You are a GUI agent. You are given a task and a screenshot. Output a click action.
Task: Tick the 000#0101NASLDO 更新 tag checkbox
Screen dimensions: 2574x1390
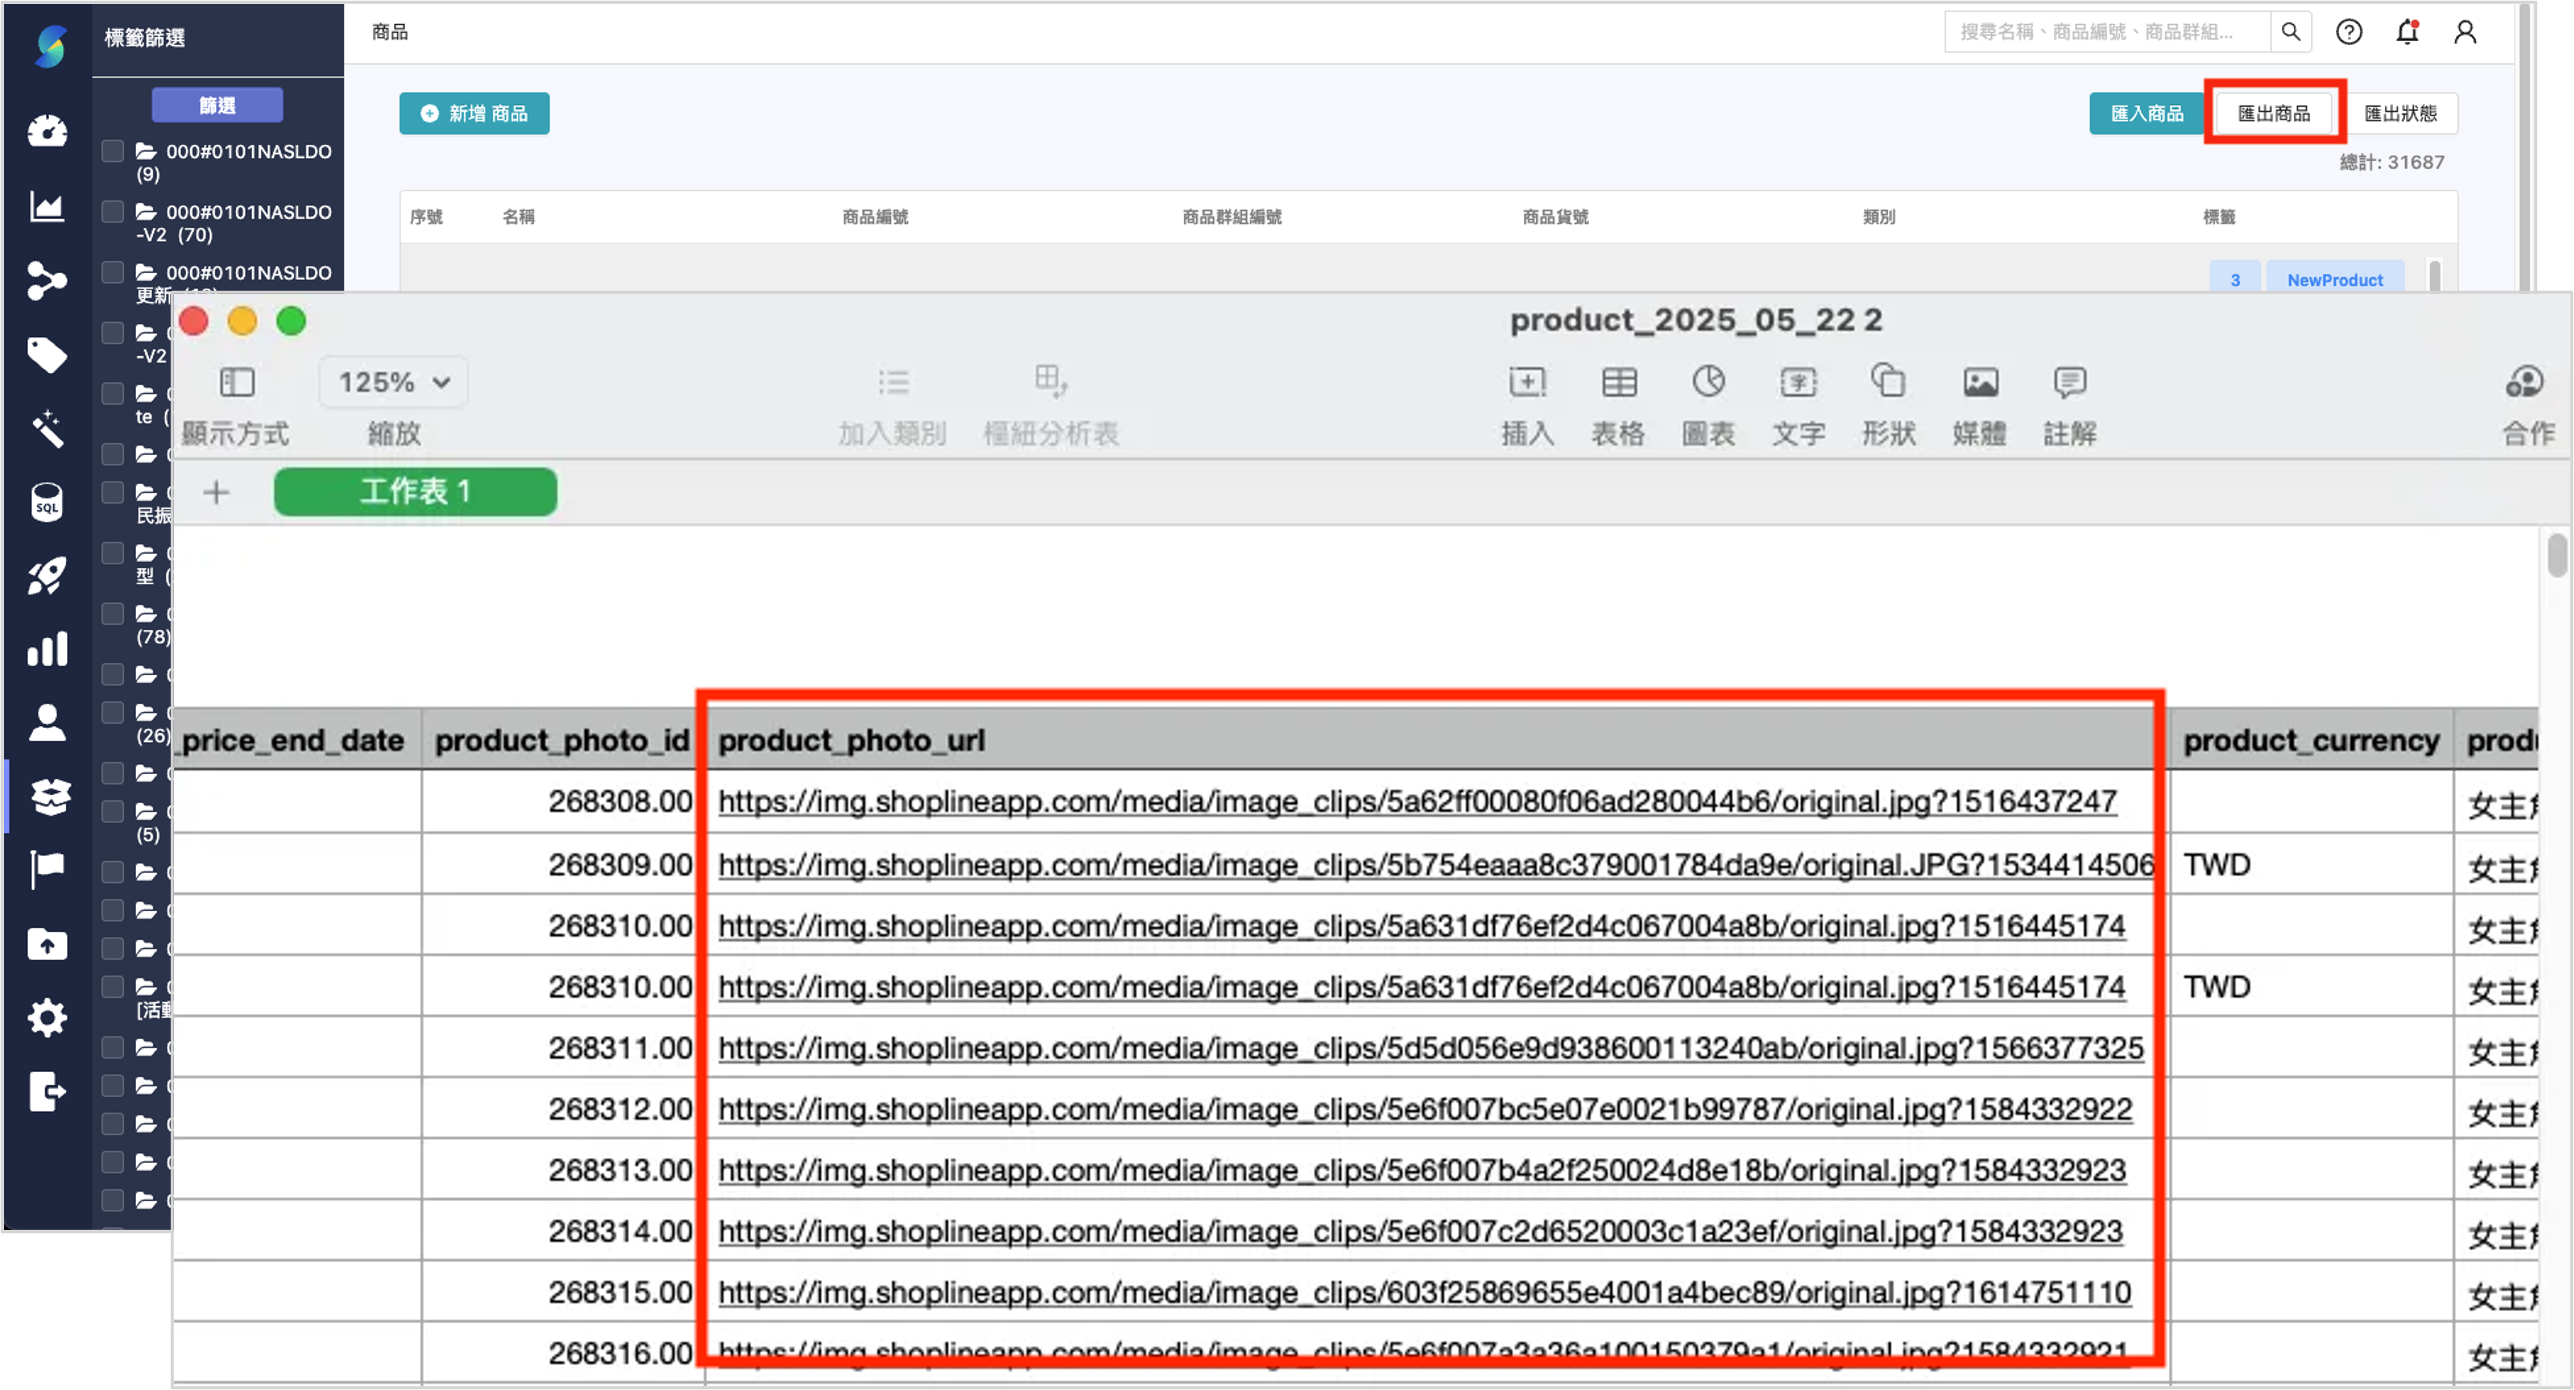[x=113, y=273]
